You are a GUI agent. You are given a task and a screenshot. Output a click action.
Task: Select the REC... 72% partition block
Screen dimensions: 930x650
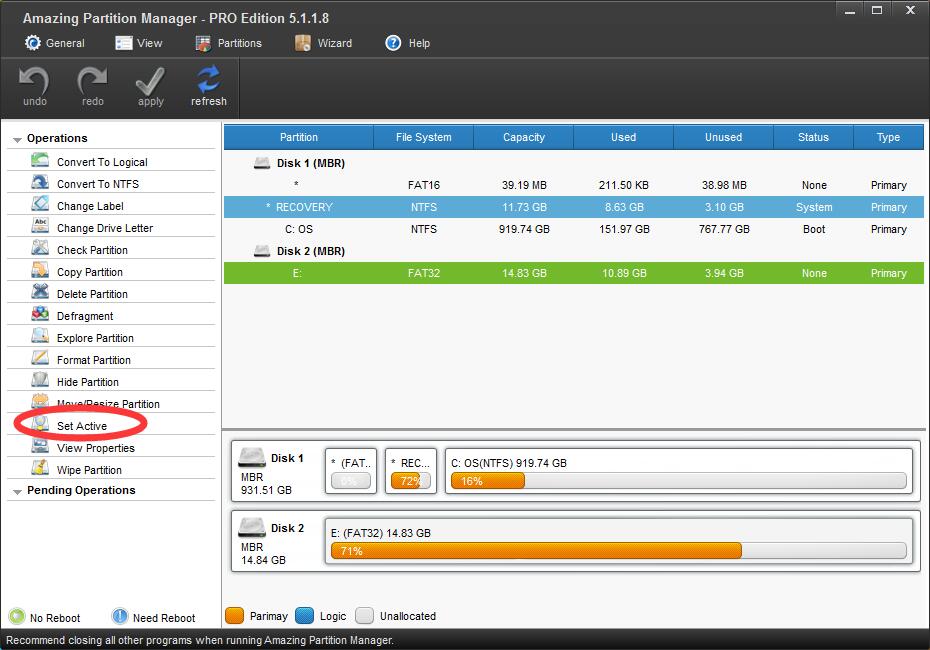[410, 471]
